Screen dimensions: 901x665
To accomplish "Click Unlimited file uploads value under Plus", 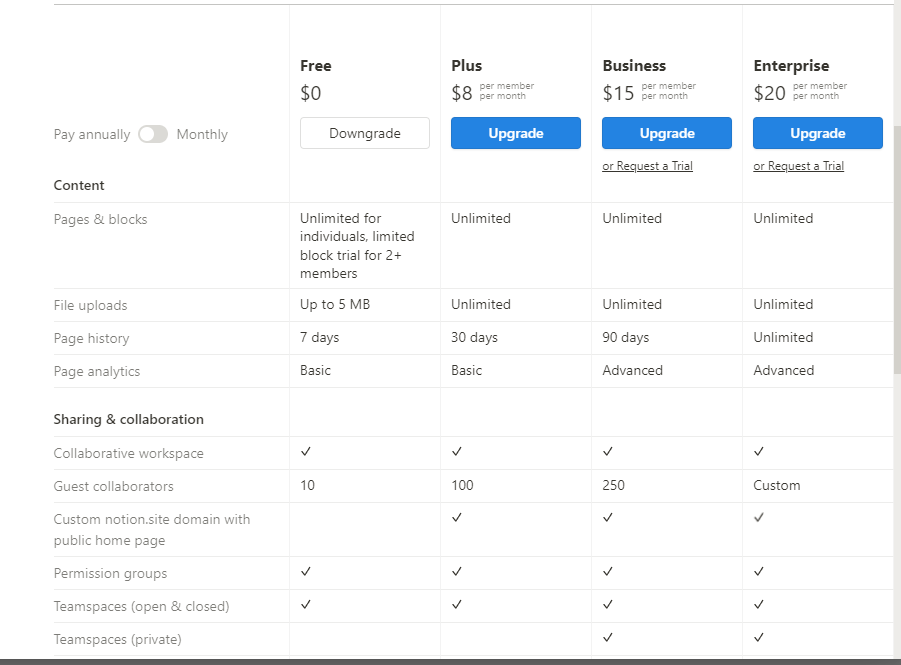I will 481,305.
